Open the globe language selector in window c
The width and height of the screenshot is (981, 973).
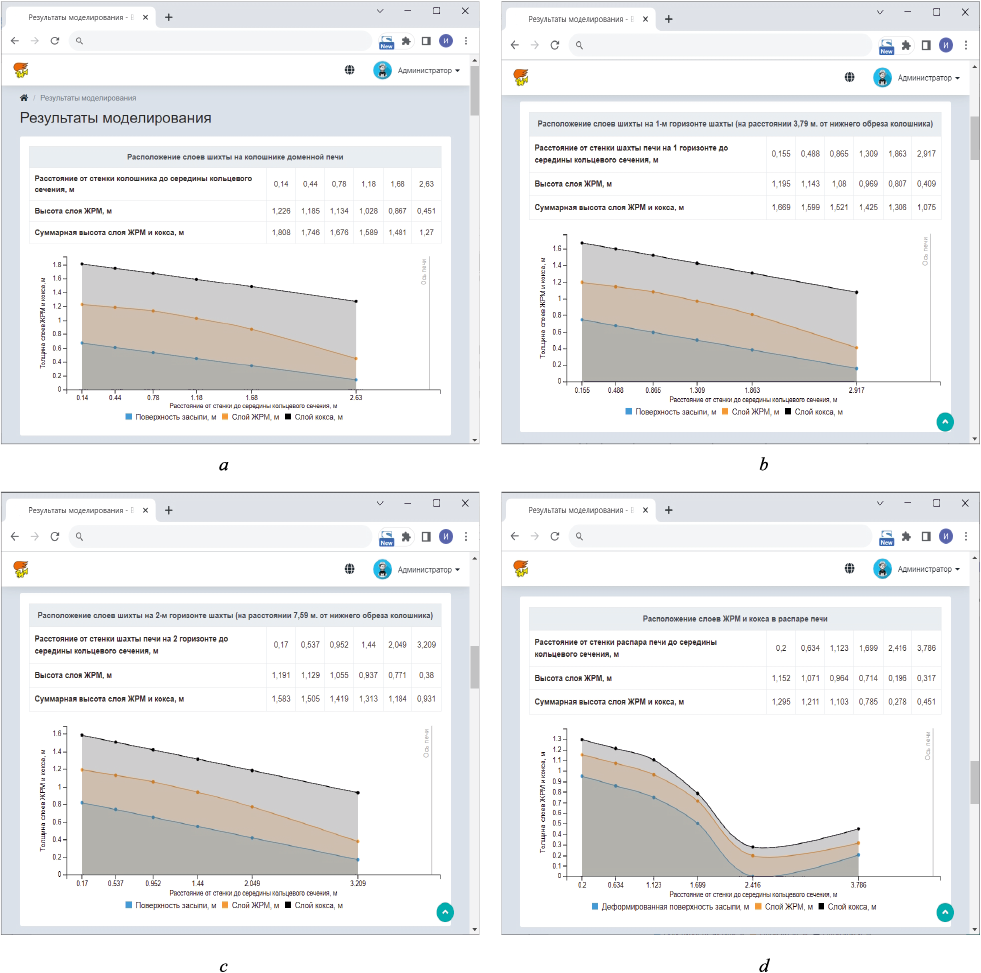350,569
